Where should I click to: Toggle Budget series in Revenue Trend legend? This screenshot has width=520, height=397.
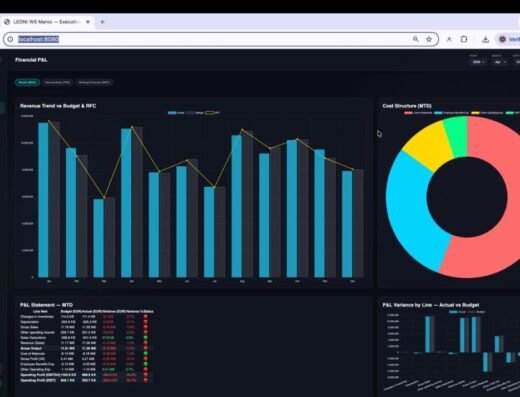point(195,113)
